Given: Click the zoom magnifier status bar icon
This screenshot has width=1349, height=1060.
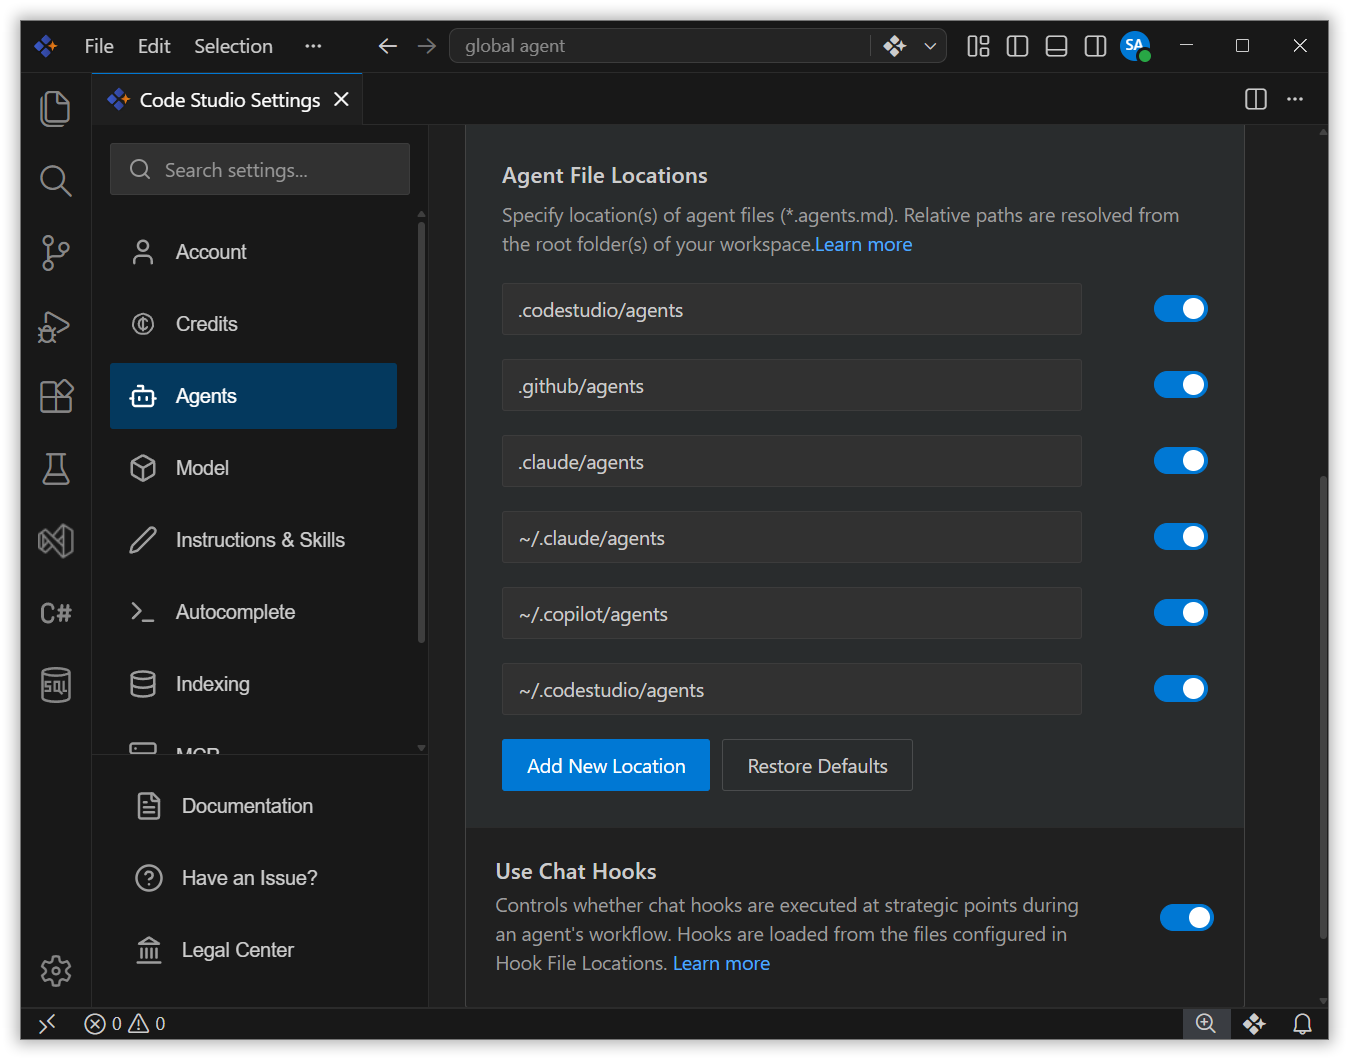Looking at the screenshot, I should tap(1206, 1023).
